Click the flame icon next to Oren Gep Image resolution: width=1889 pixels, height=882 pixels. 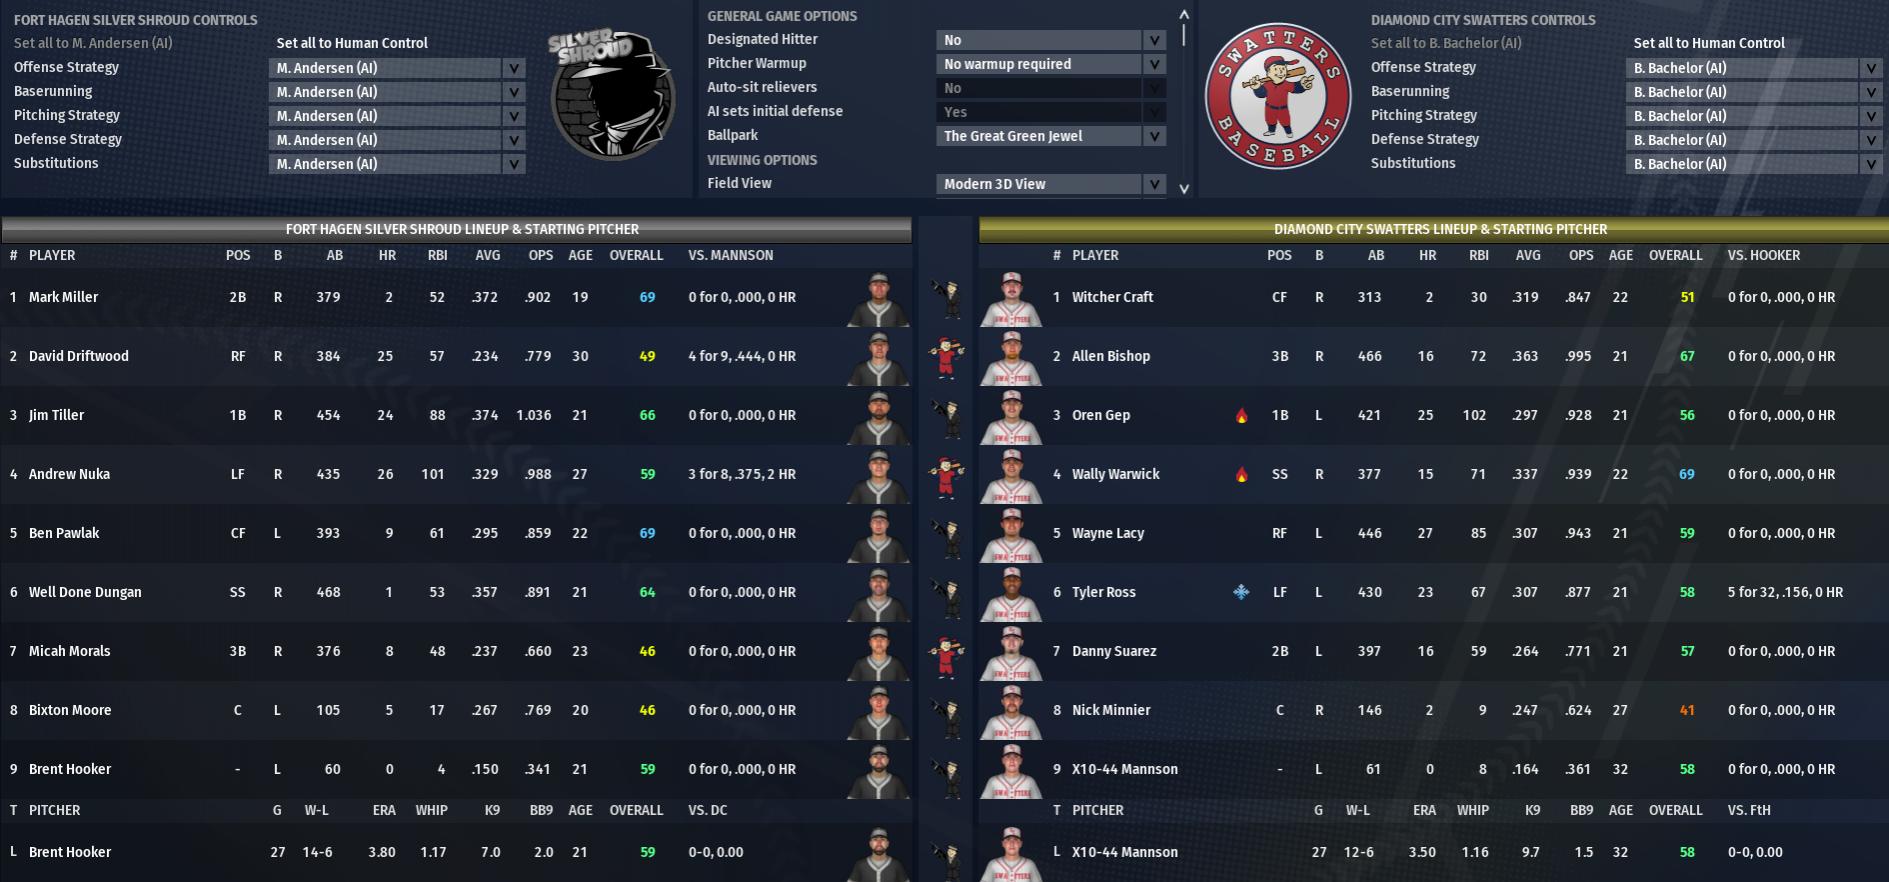(x=1241, y=416)
